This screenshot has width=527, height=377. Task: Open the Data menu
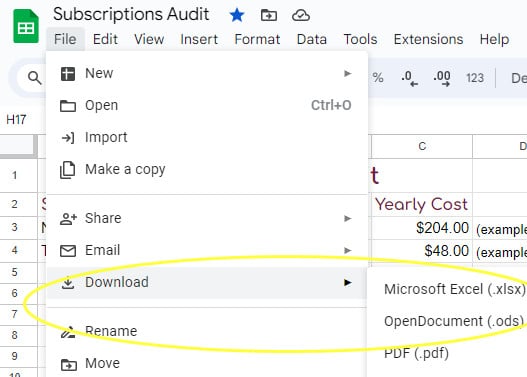(312, 39)
